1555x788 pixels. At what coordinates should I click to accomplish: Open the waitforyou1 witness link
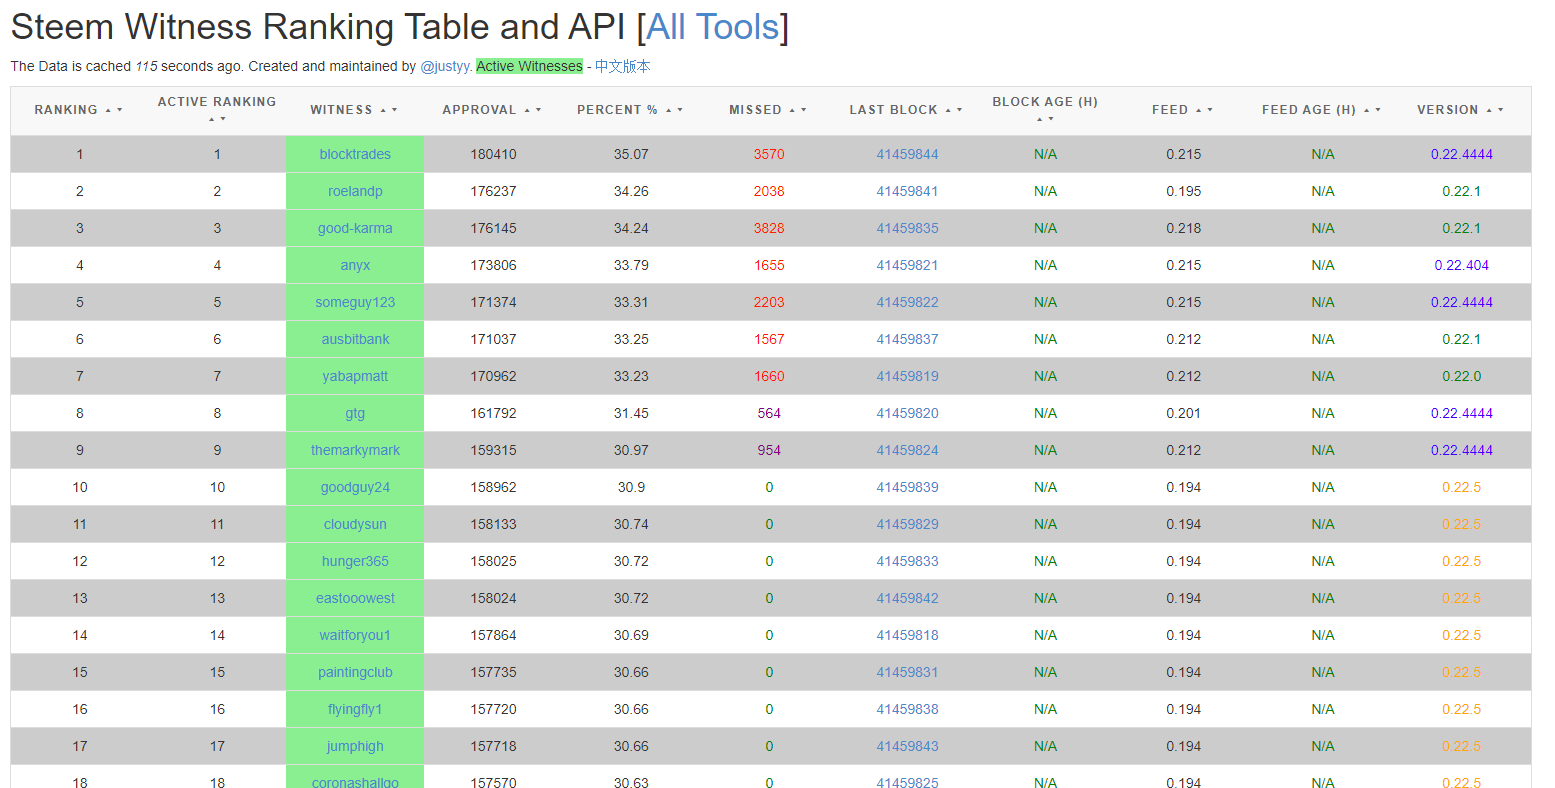pyautogui.click(x=355, y=635)
